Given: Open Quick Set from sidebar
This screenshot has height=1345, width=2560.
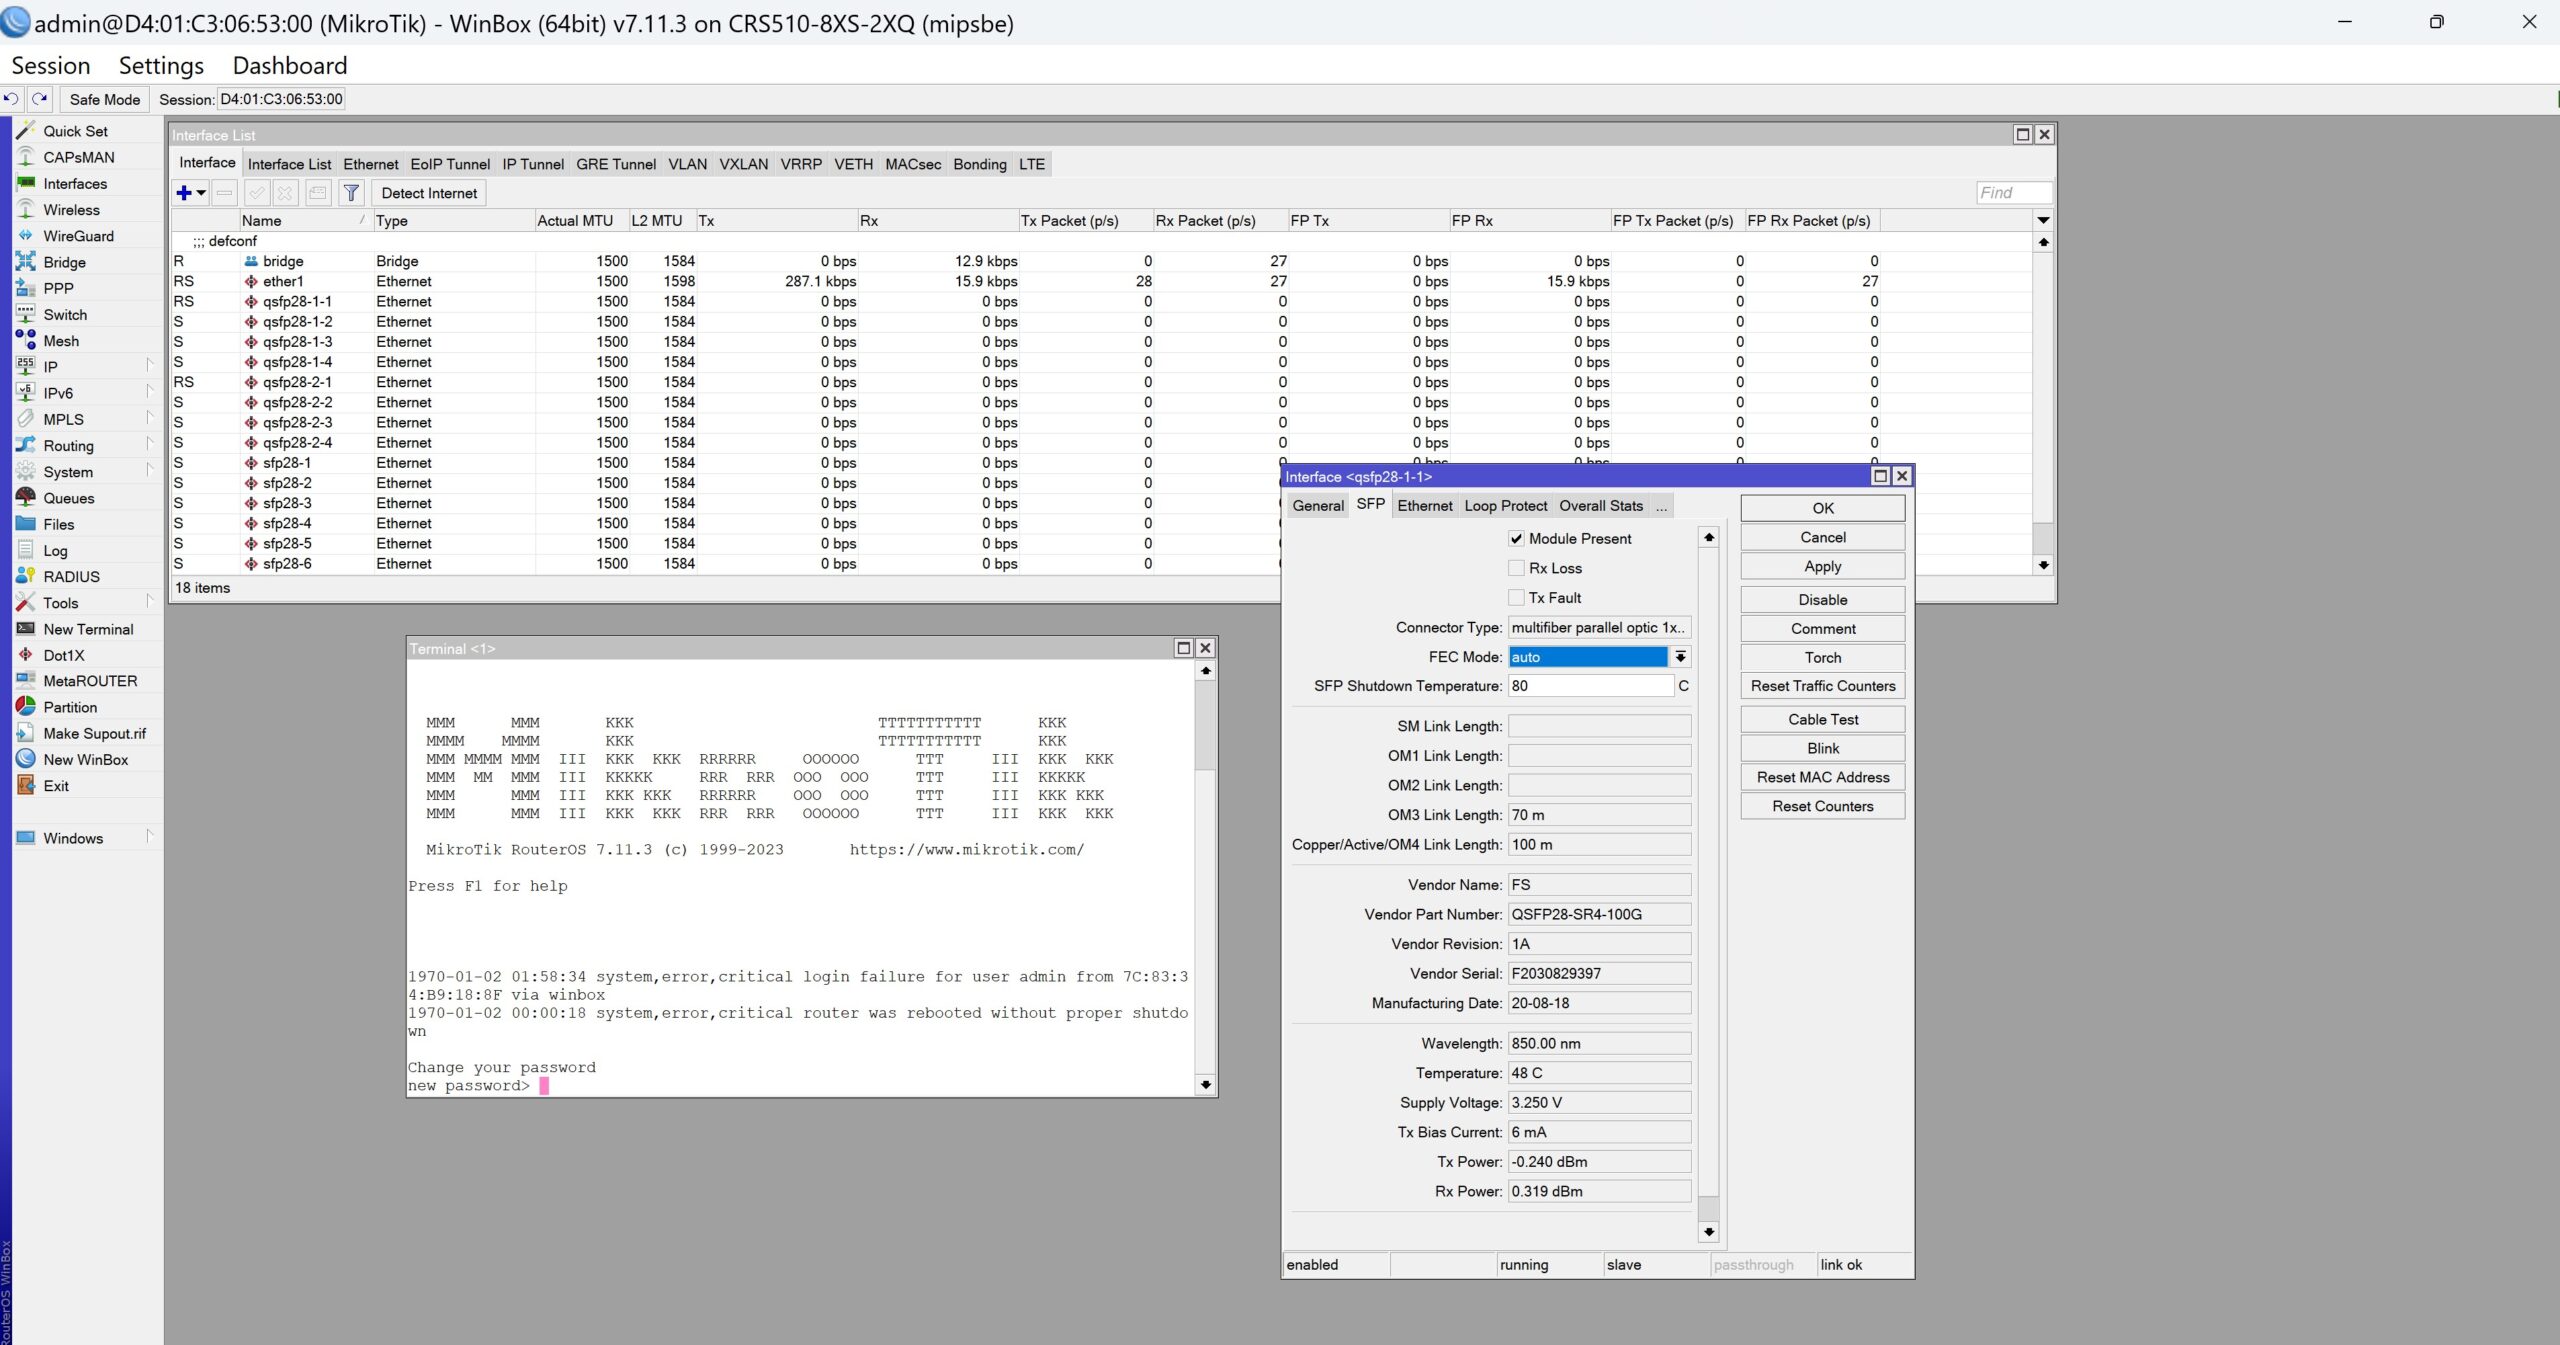Looking at the screenshot, I should (75, 131).
